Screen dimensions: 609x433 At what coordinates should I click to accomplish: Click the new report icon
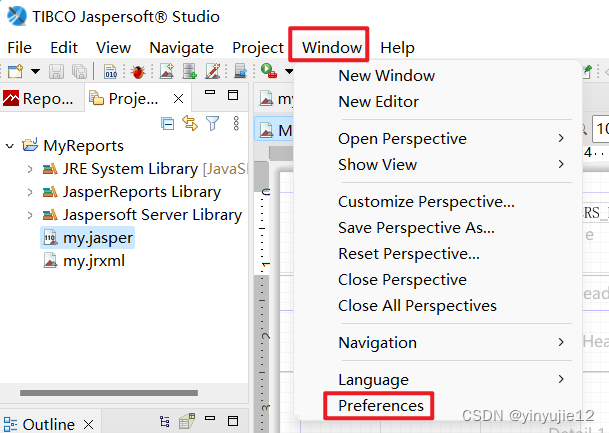[167, 71]
